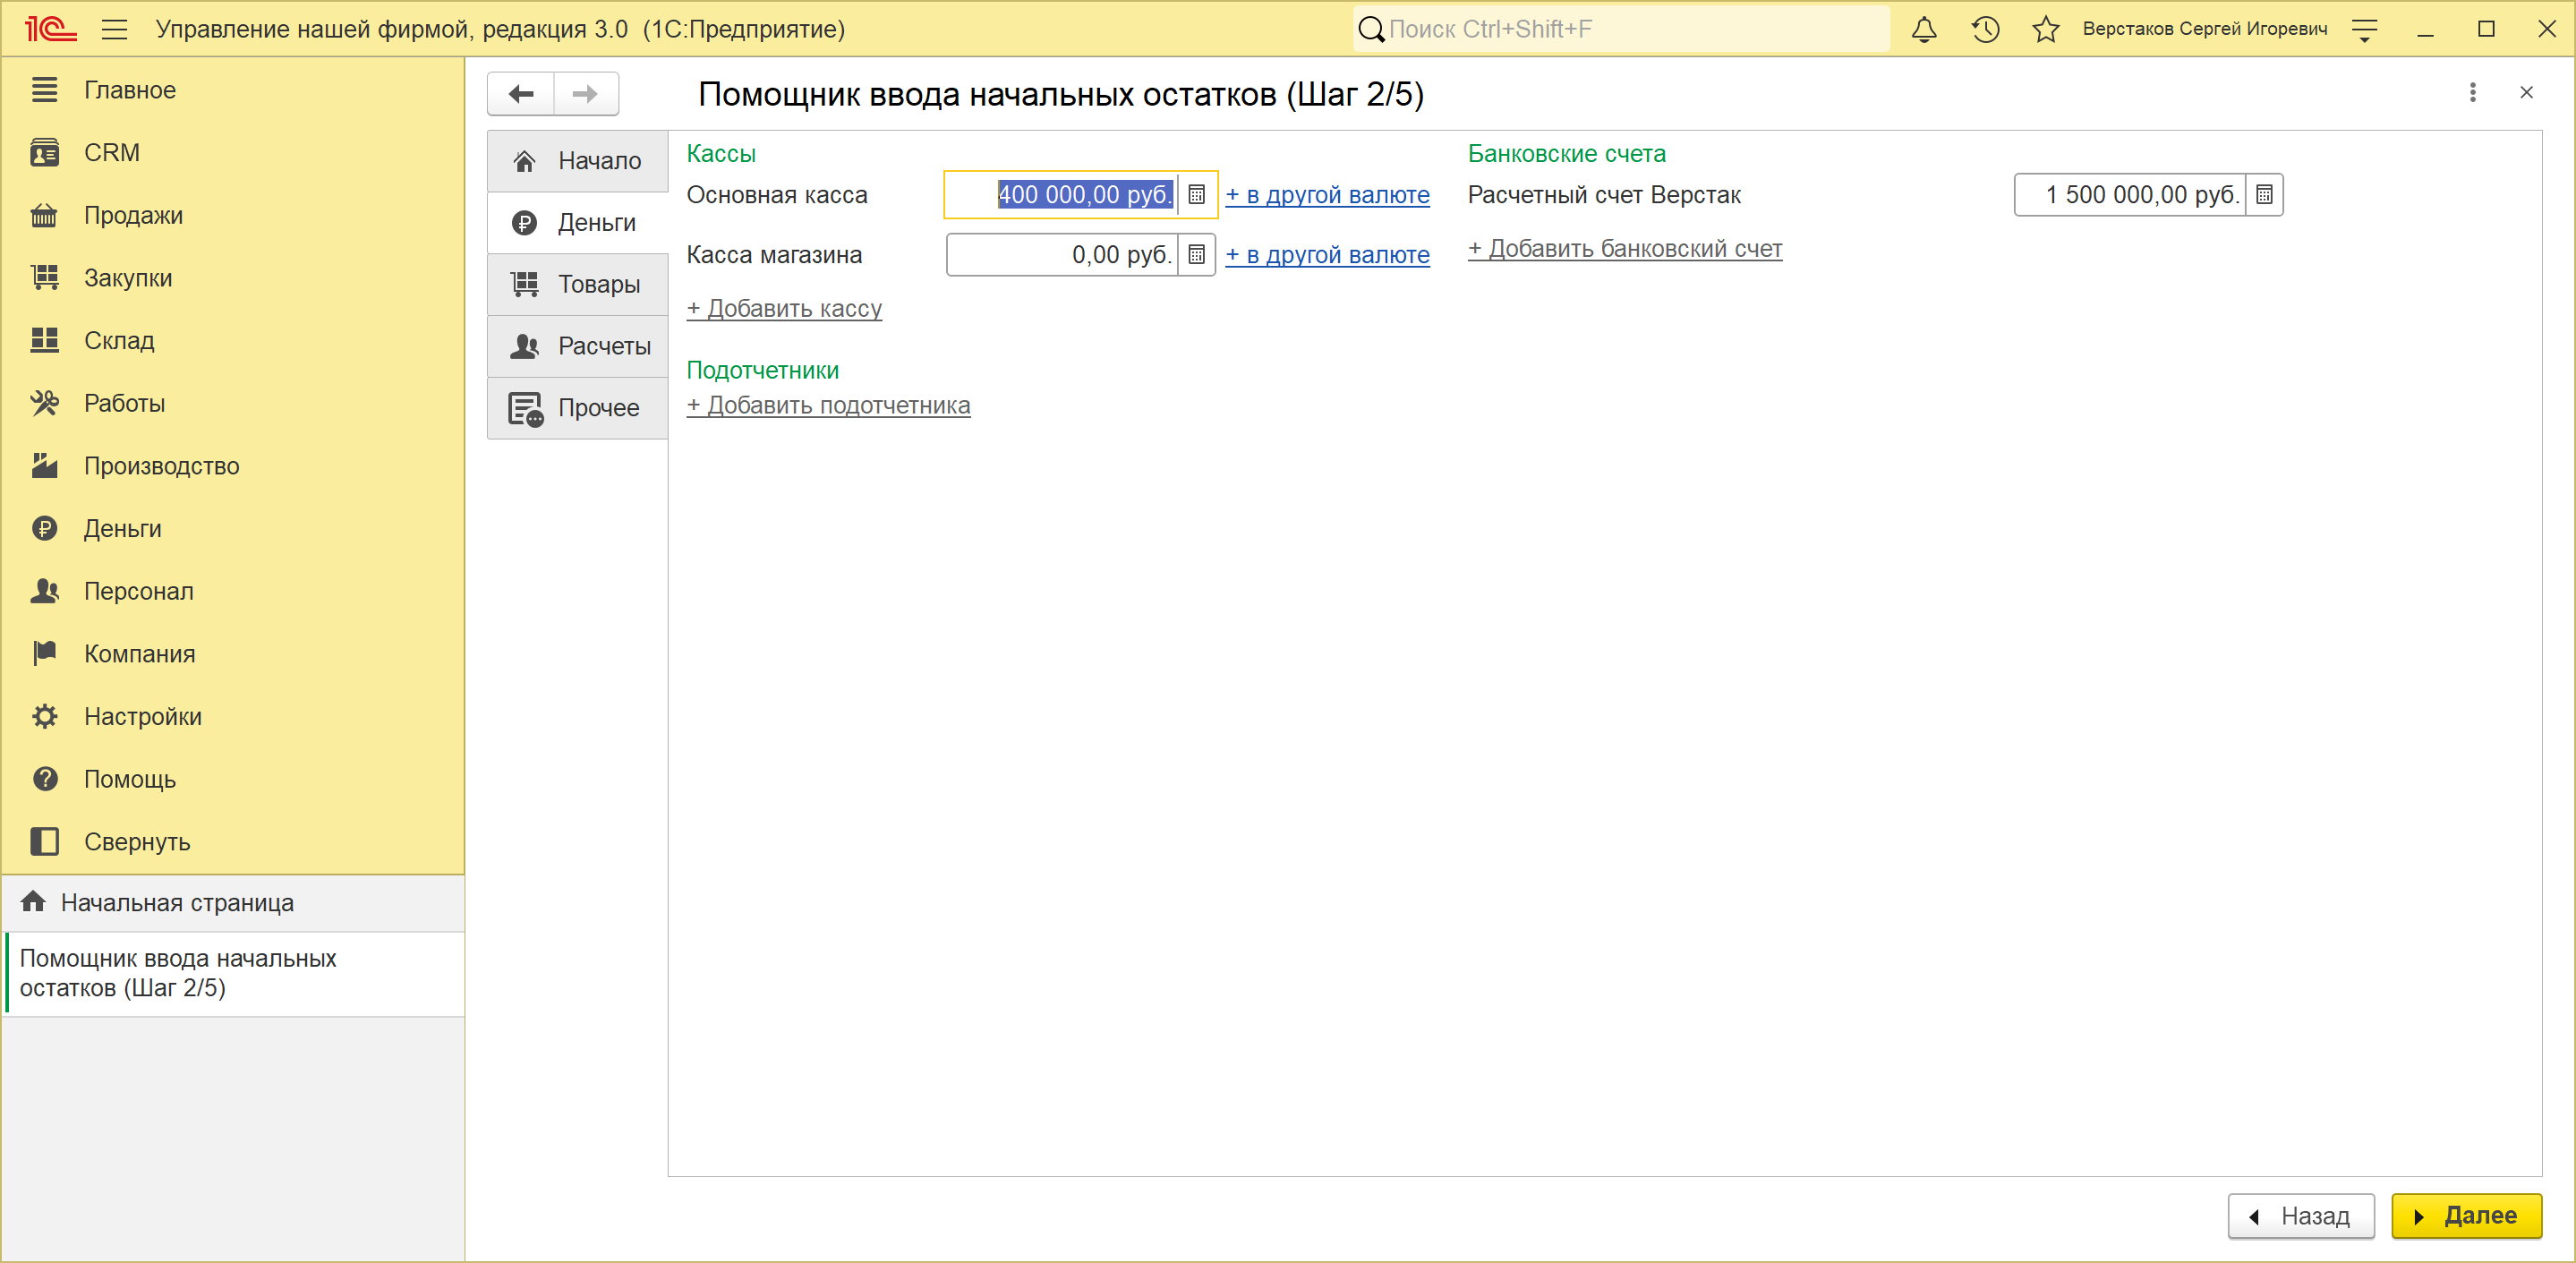2576x1263 pixels.
Task: Switch to the Товары step tab
Action: (x=578, y=284)
